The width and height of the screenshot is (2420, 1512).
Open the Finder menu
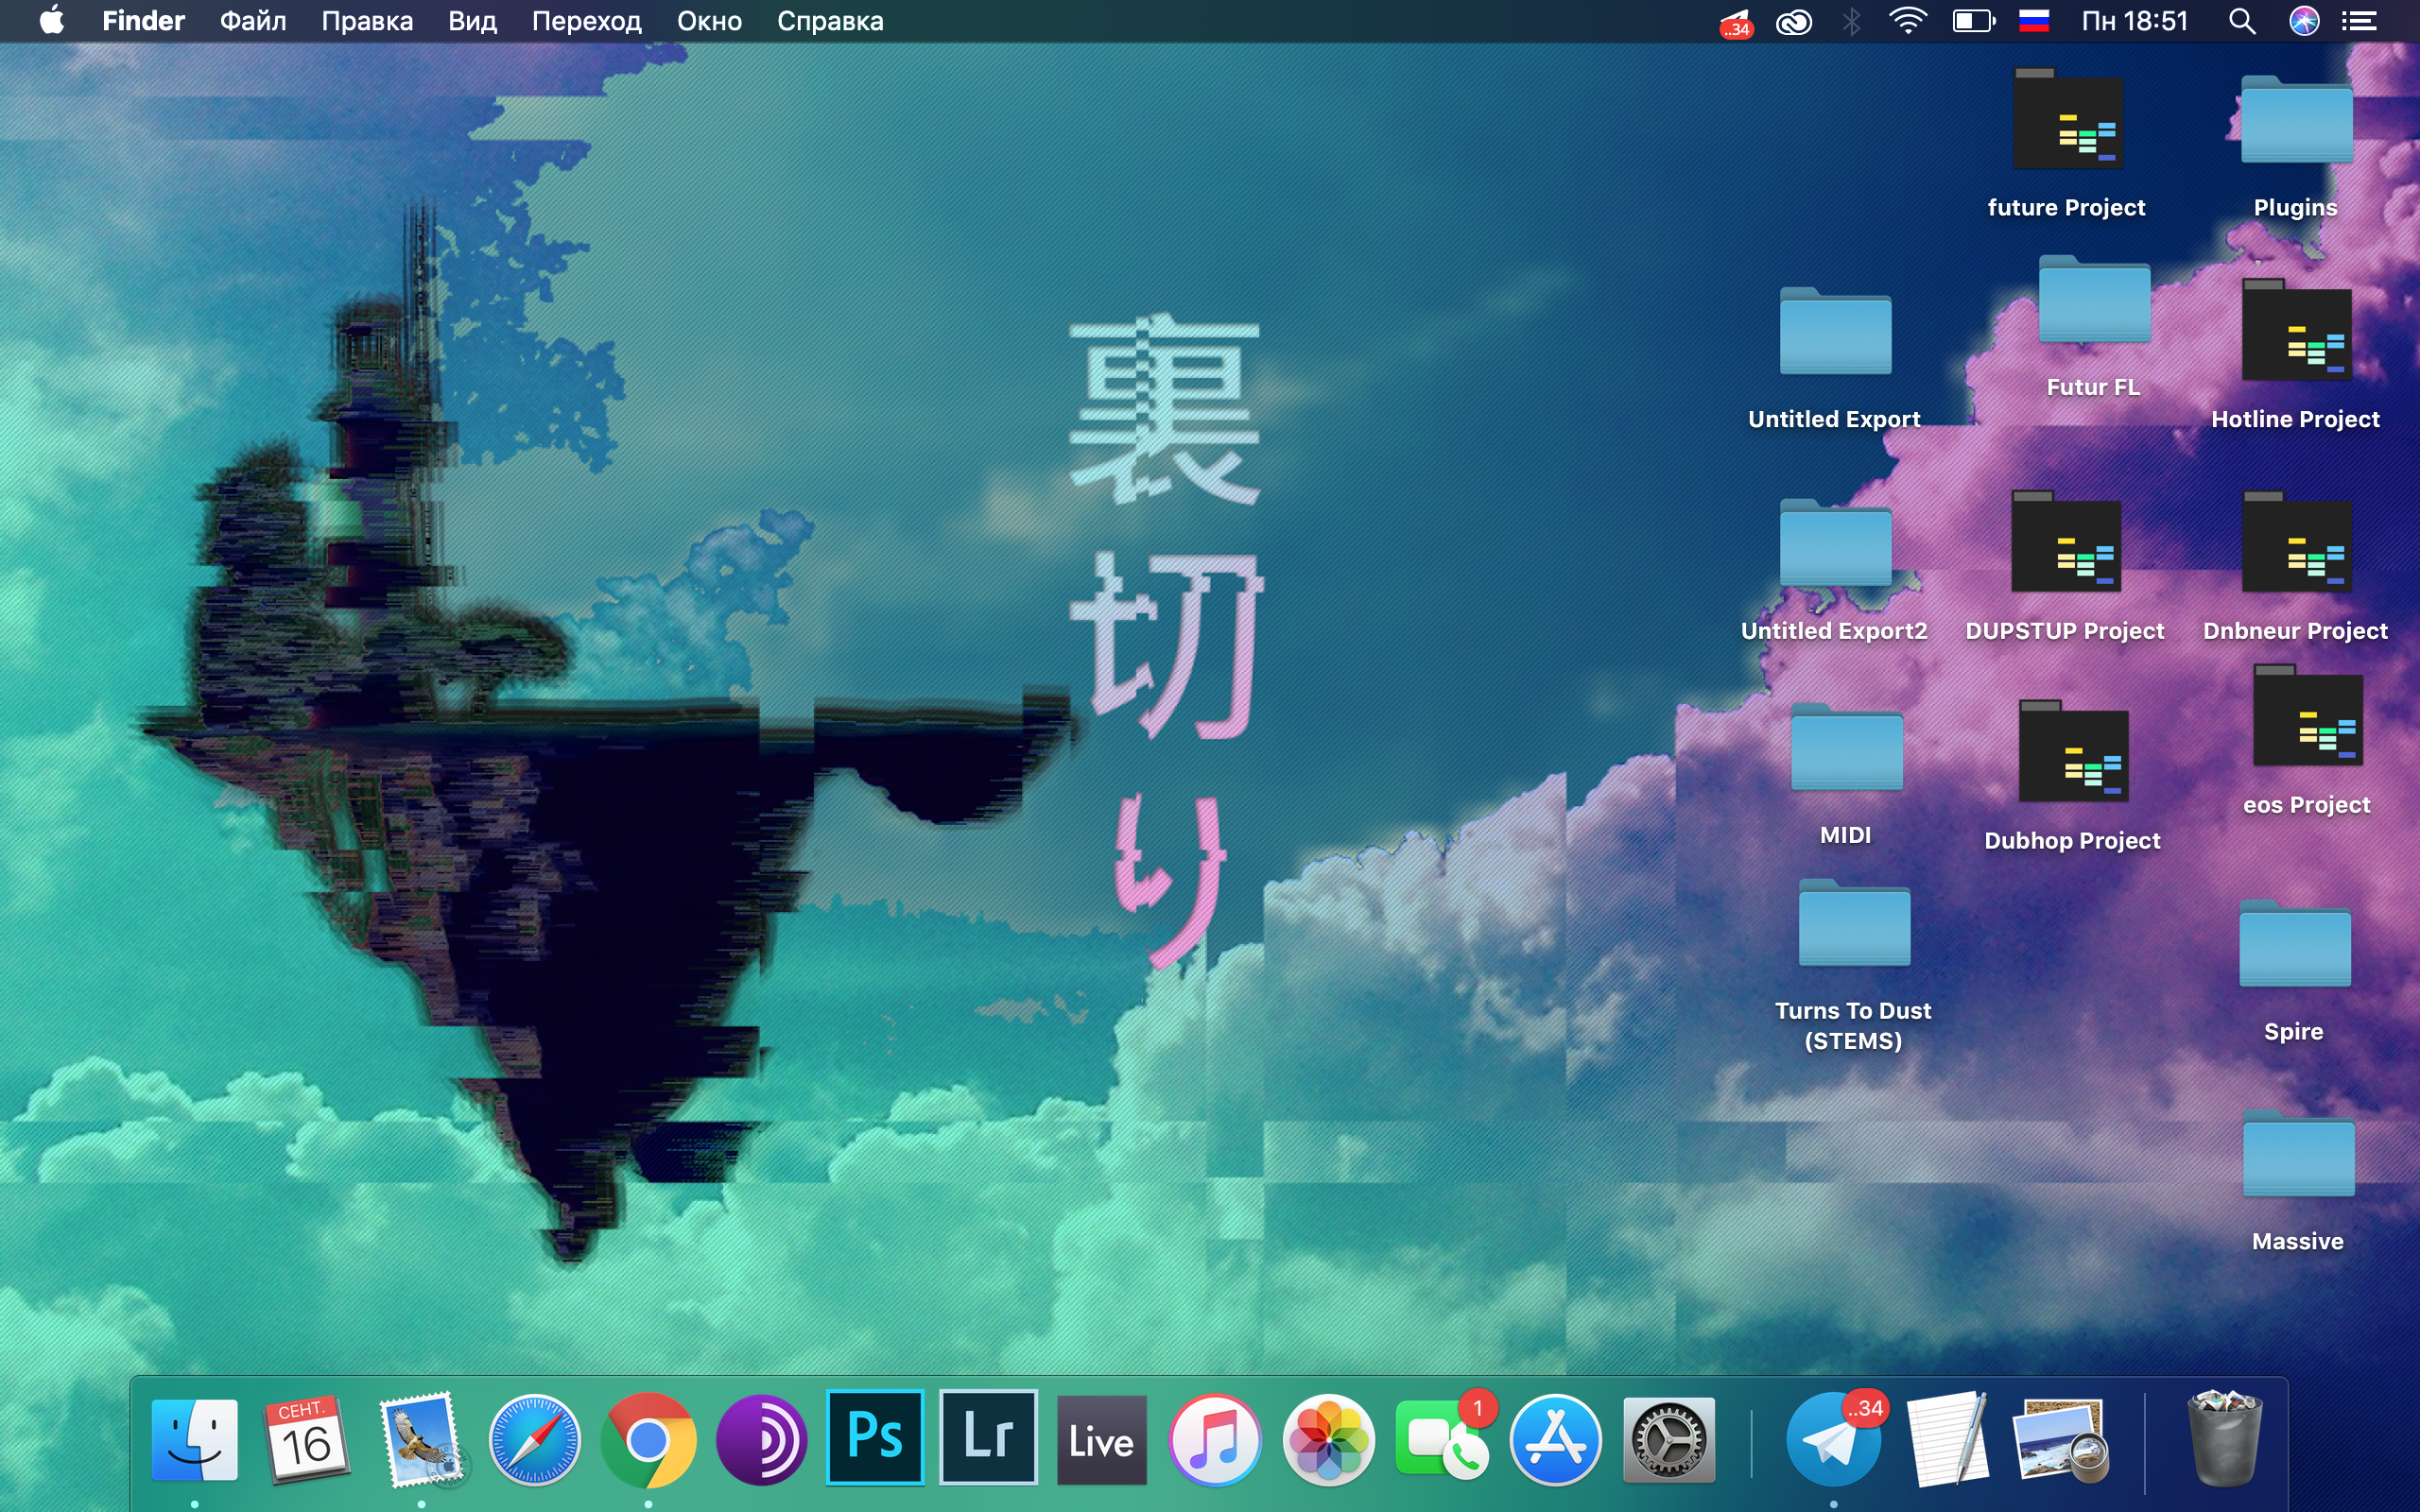143,21
